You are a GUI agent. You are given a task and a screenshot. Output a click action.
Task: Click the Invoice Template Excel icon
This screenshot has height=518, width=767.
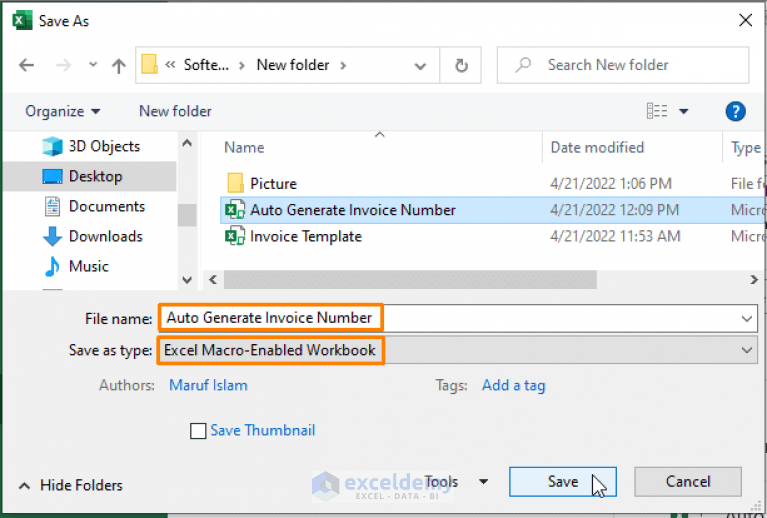tap(235, 236)
